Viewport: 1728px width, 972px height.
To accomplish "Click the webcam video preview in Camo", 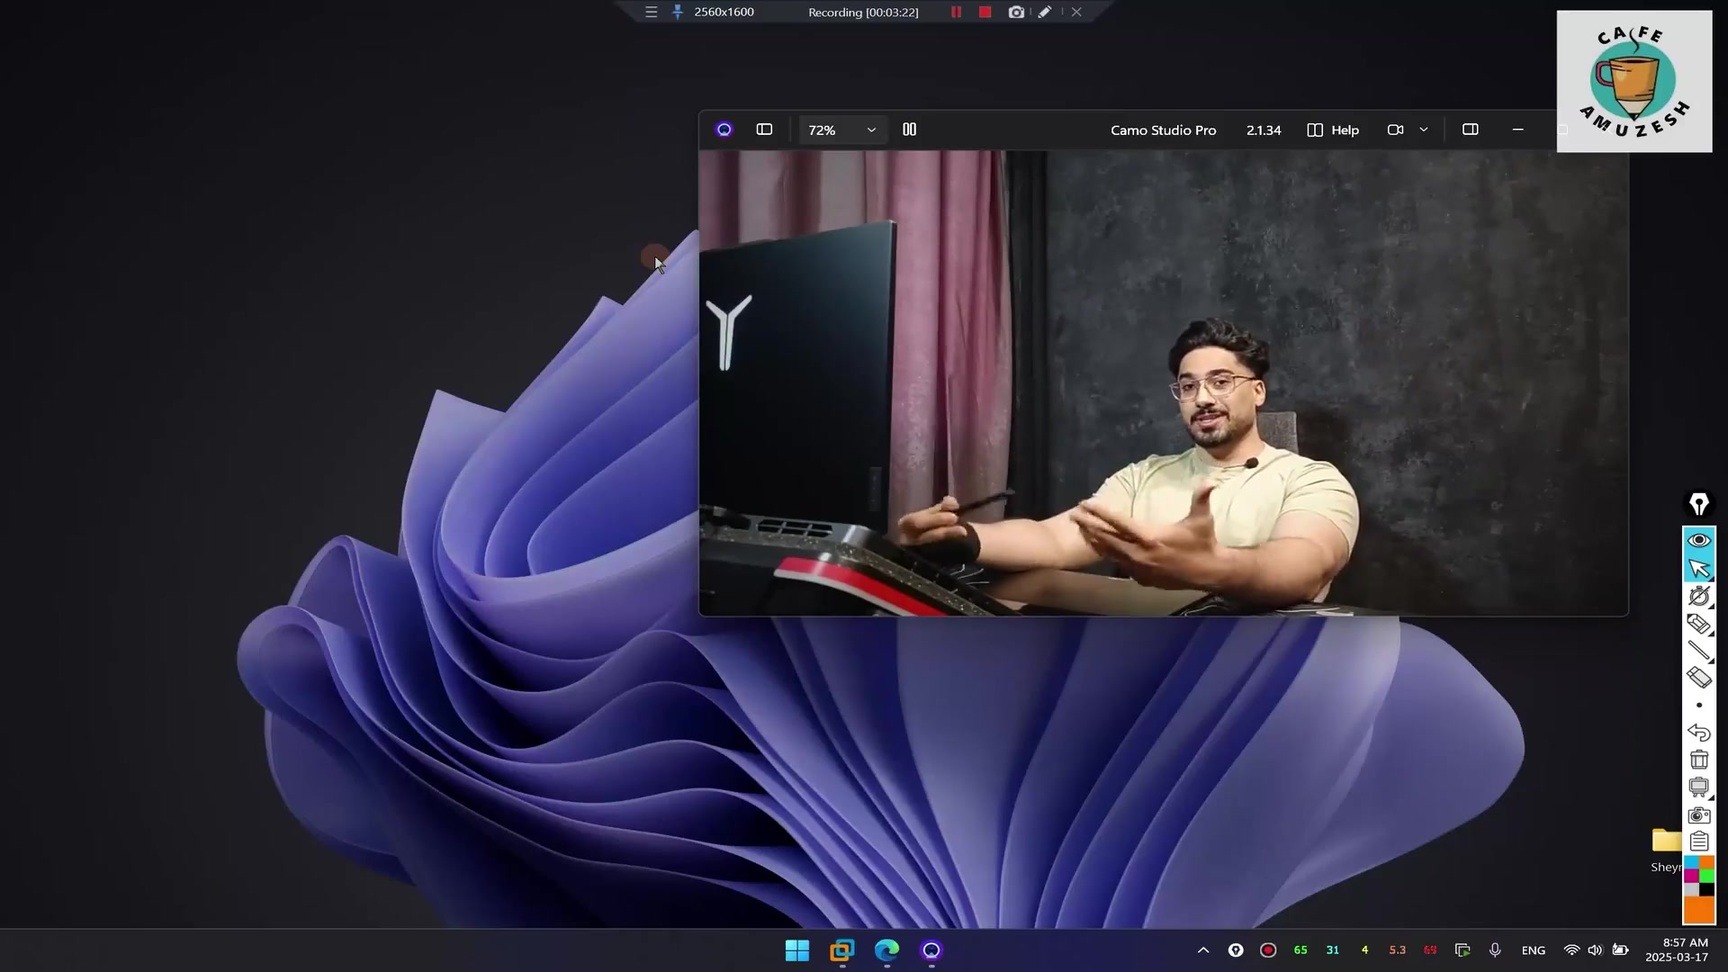I will click(x=1163, y=383).
